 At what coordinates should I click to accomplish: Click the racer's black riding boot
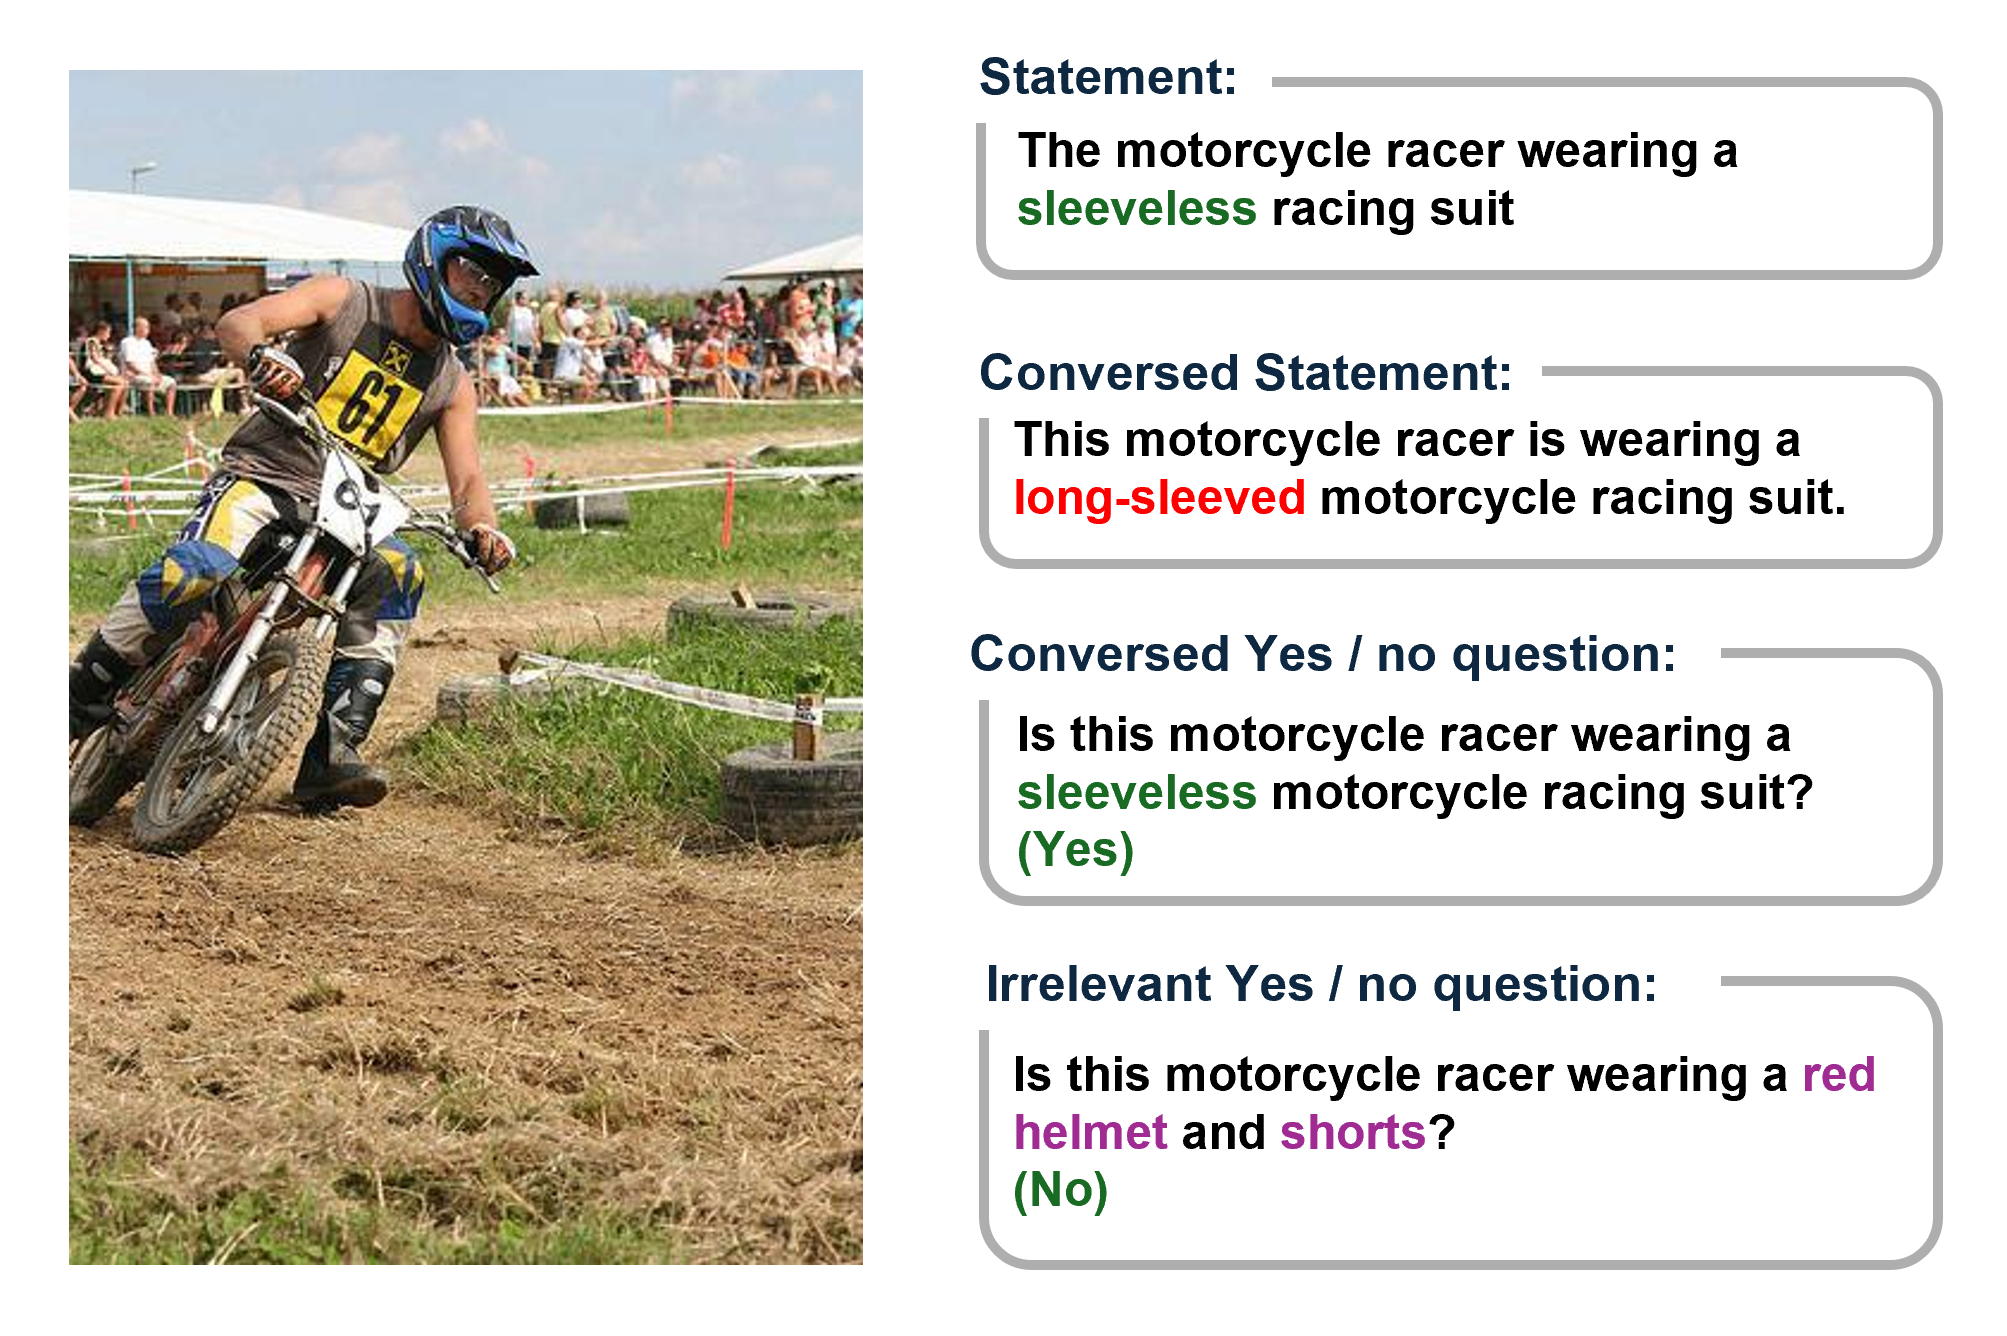(342, 735)
